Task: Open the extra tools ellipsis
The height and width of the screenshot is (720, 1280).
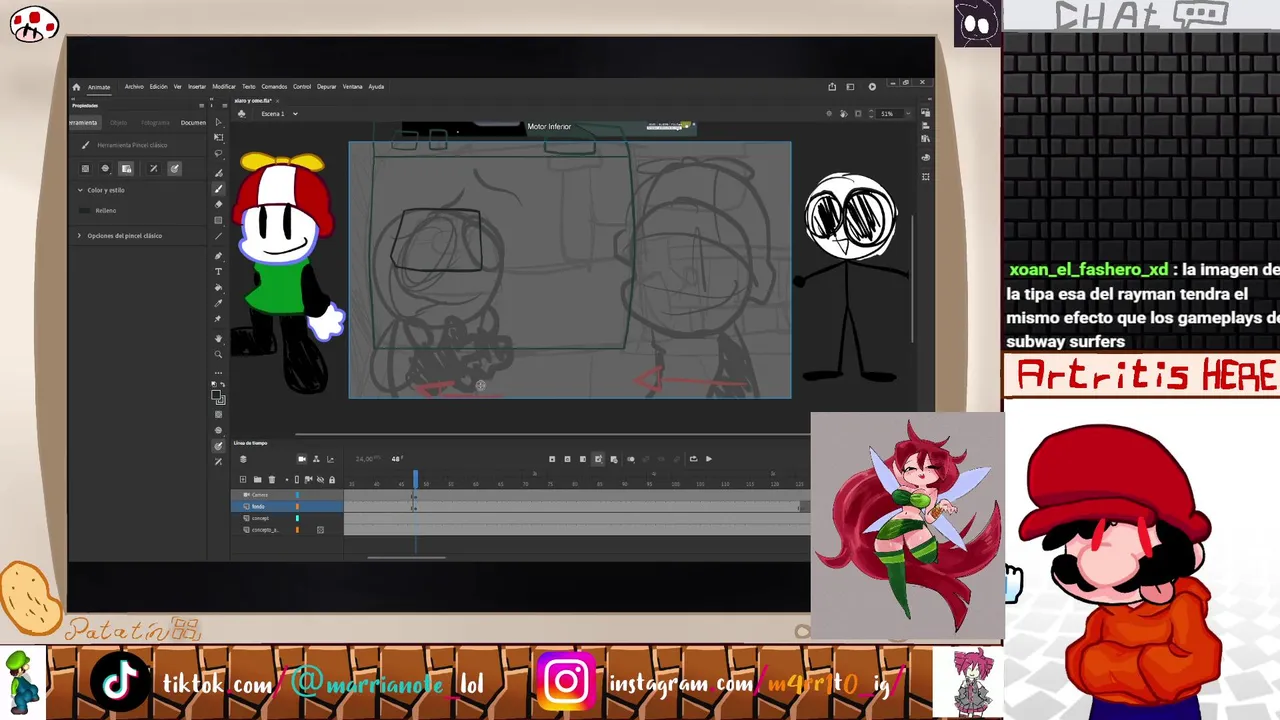Action: (218, 372)
